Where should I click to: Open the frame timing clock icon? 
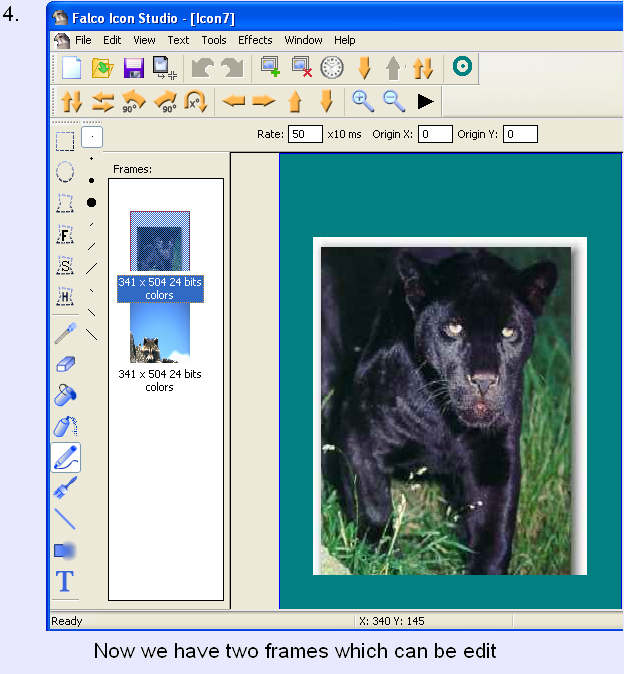[x=332, y=67]
